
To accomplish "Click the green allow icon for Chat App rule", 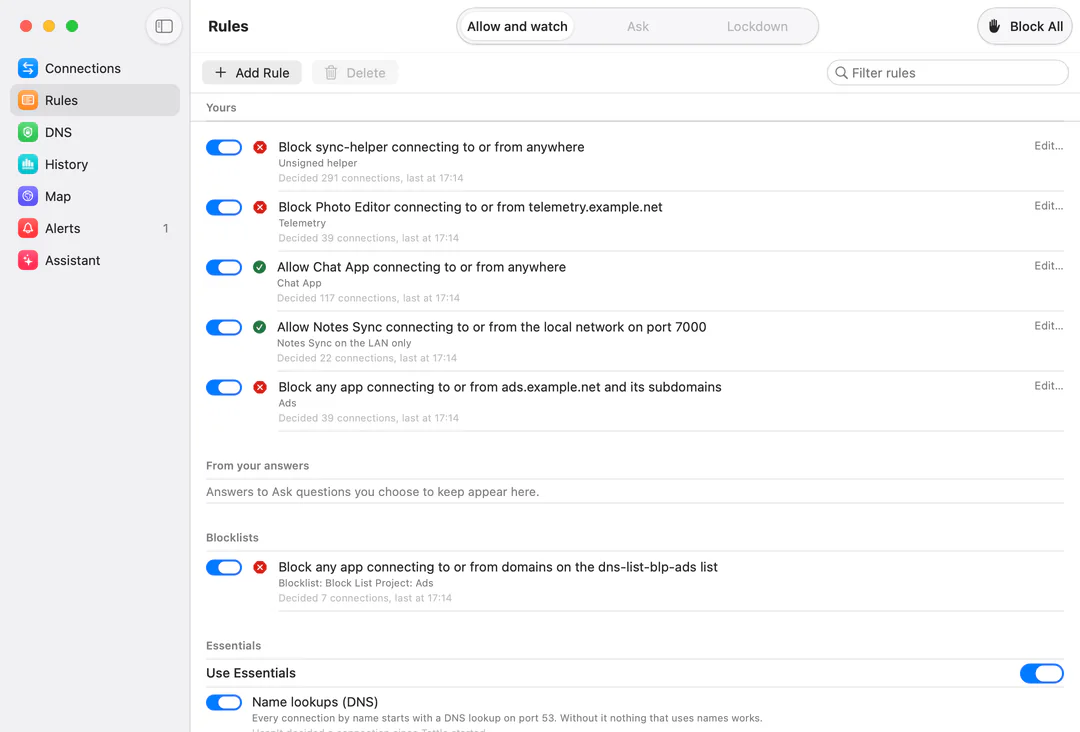I will tap(259, 267).
